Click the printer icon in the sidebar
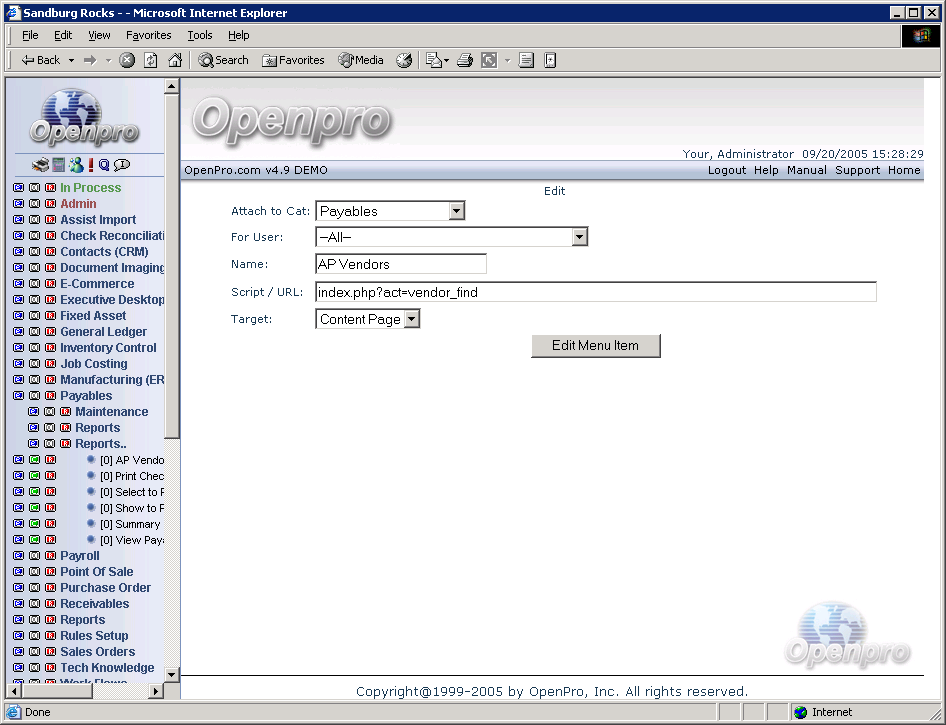The image size is (946, 725). 40,165
